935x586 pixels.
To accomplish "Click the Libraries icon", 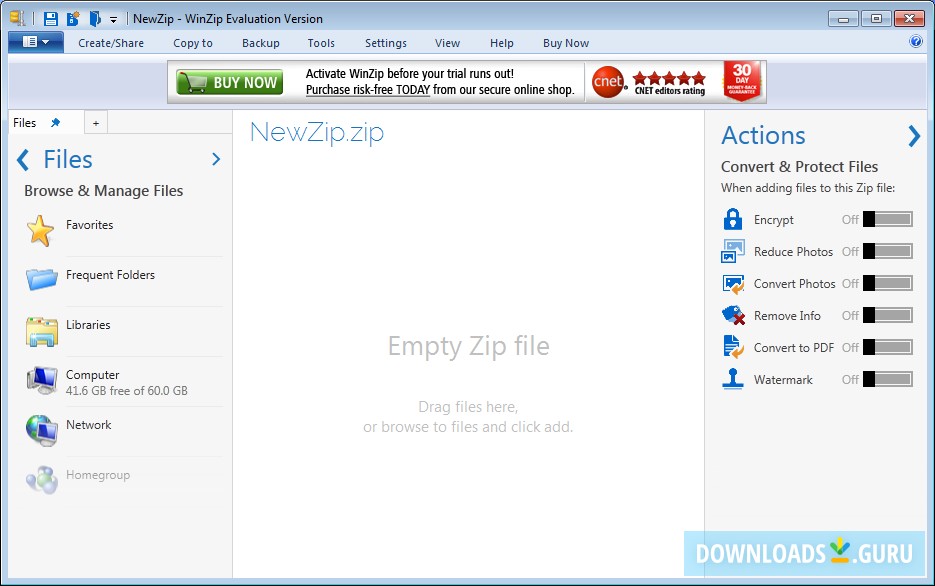I will pyautogui.click(x=42, y=331).
